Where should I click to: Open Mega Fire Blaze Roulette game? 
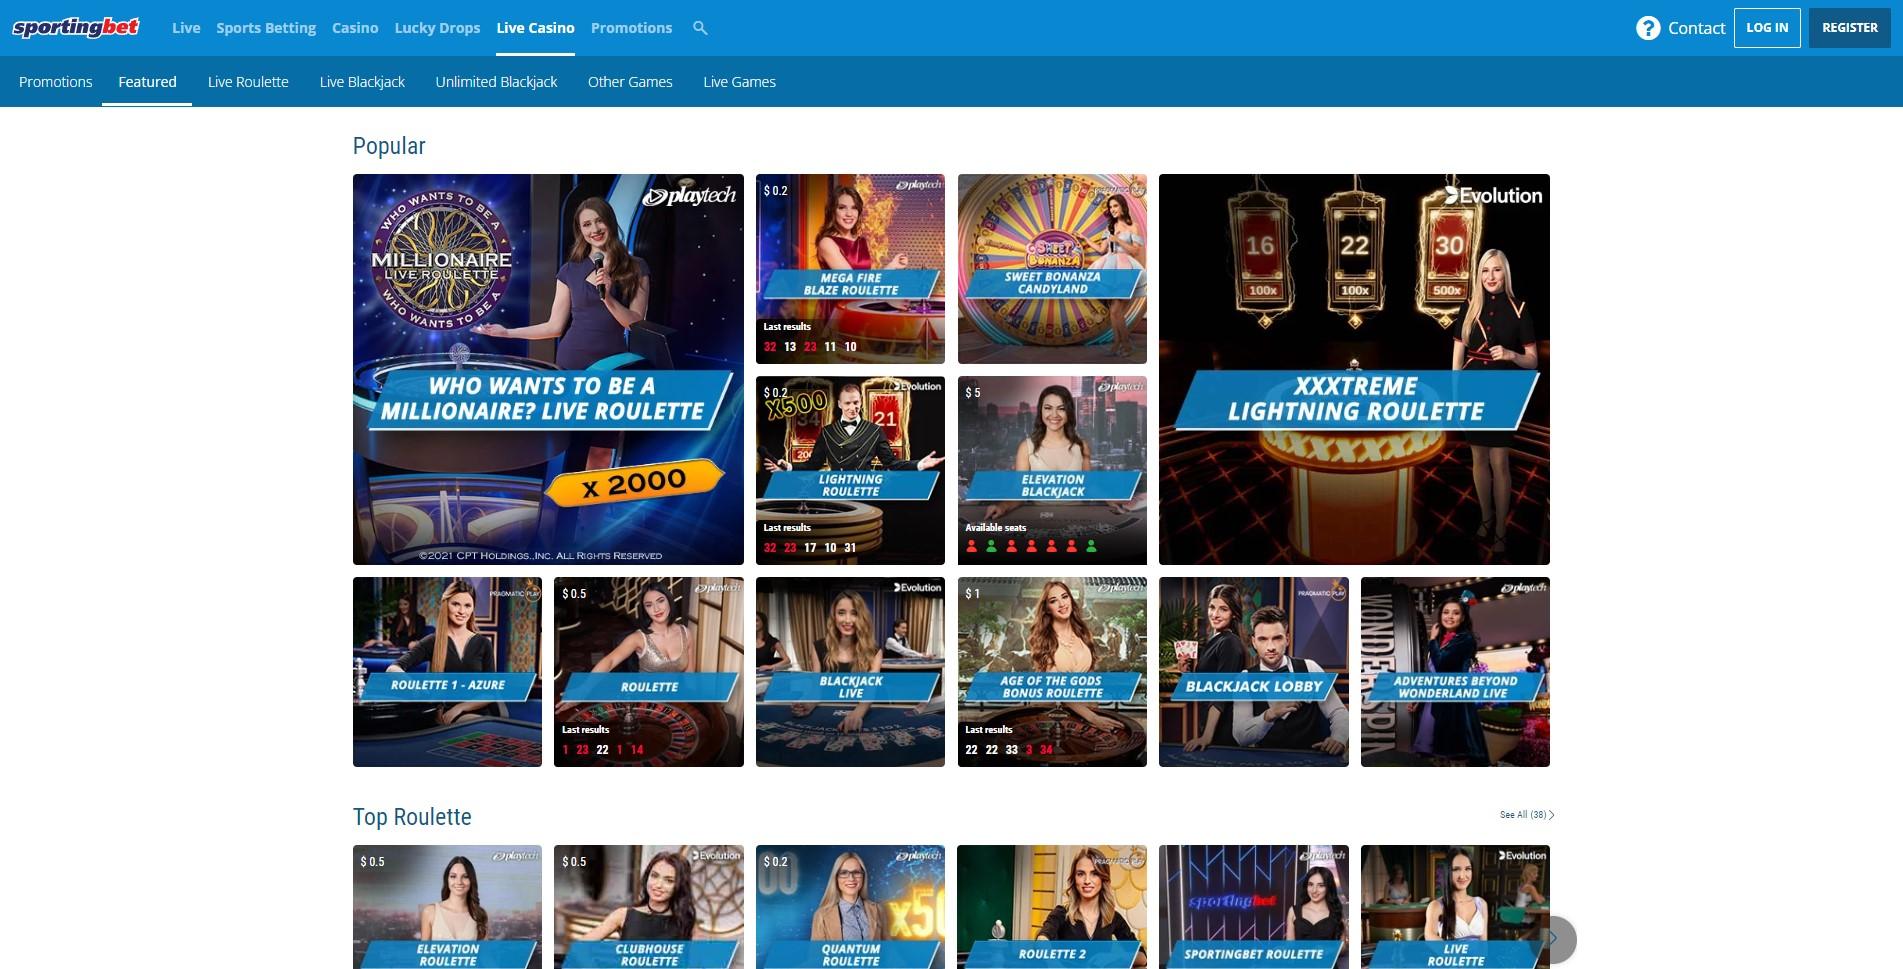tap(850, 269)
